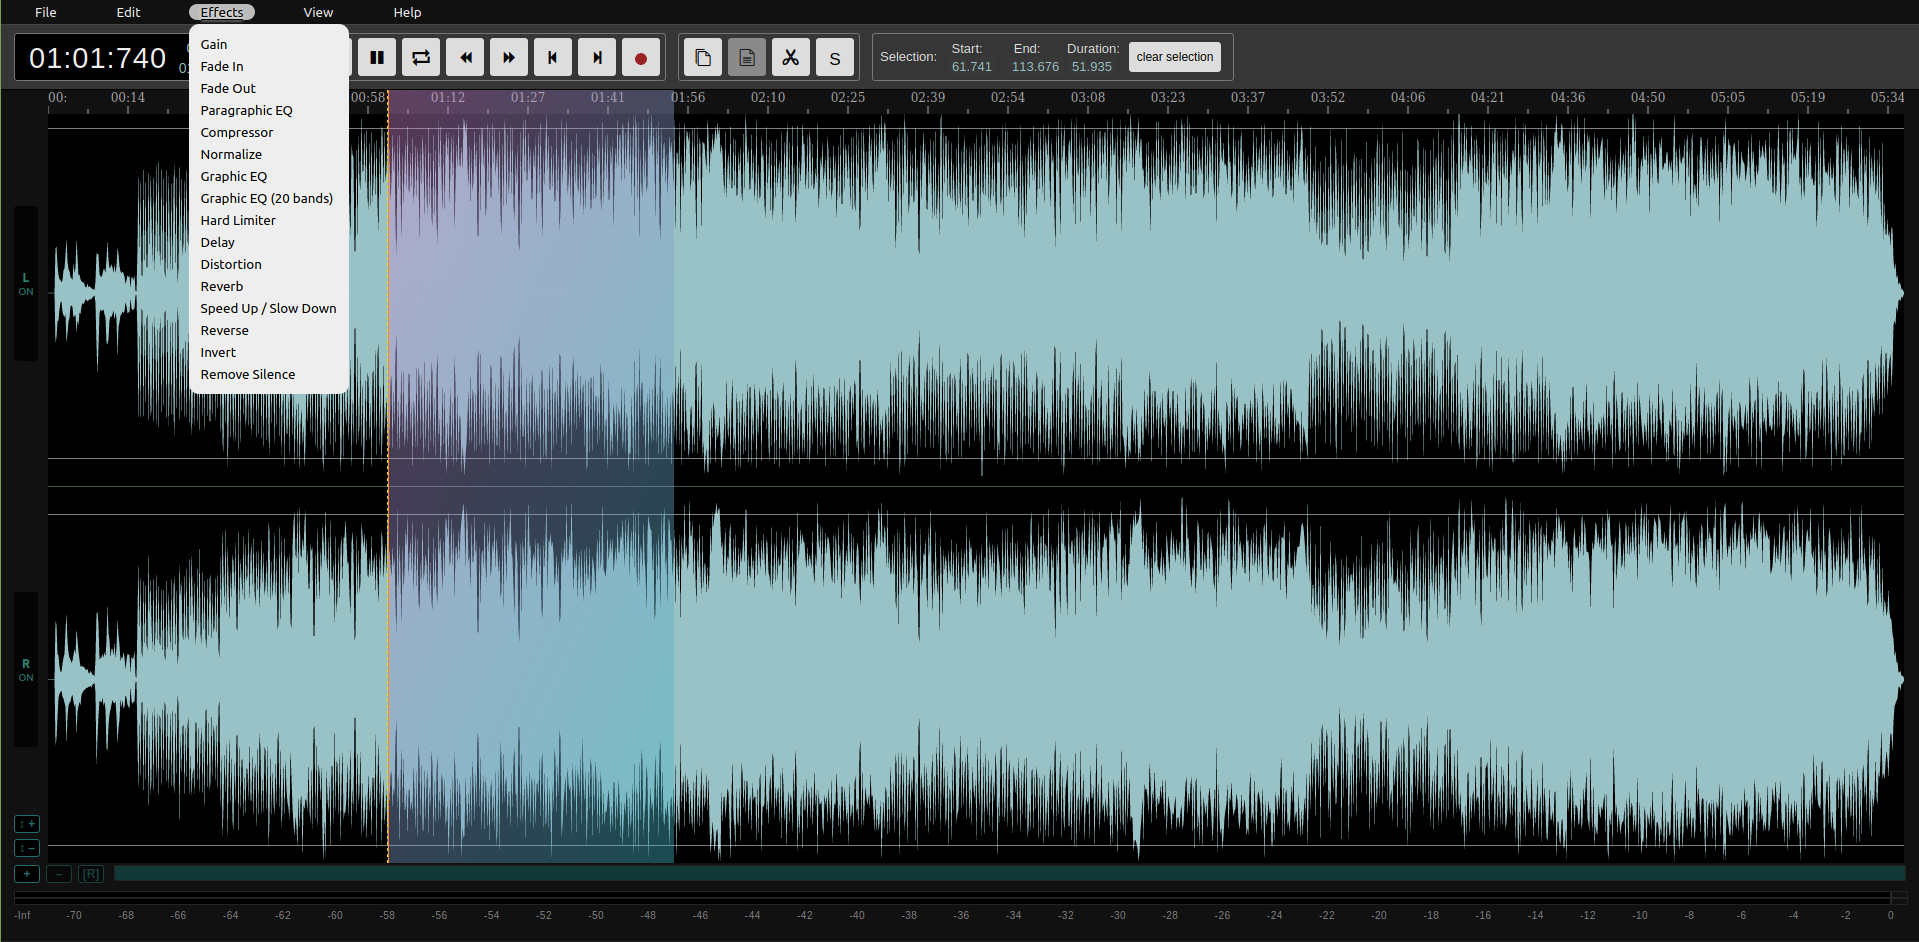
Task: Pause playback with the pause button
Action: (x=377, y=57)
